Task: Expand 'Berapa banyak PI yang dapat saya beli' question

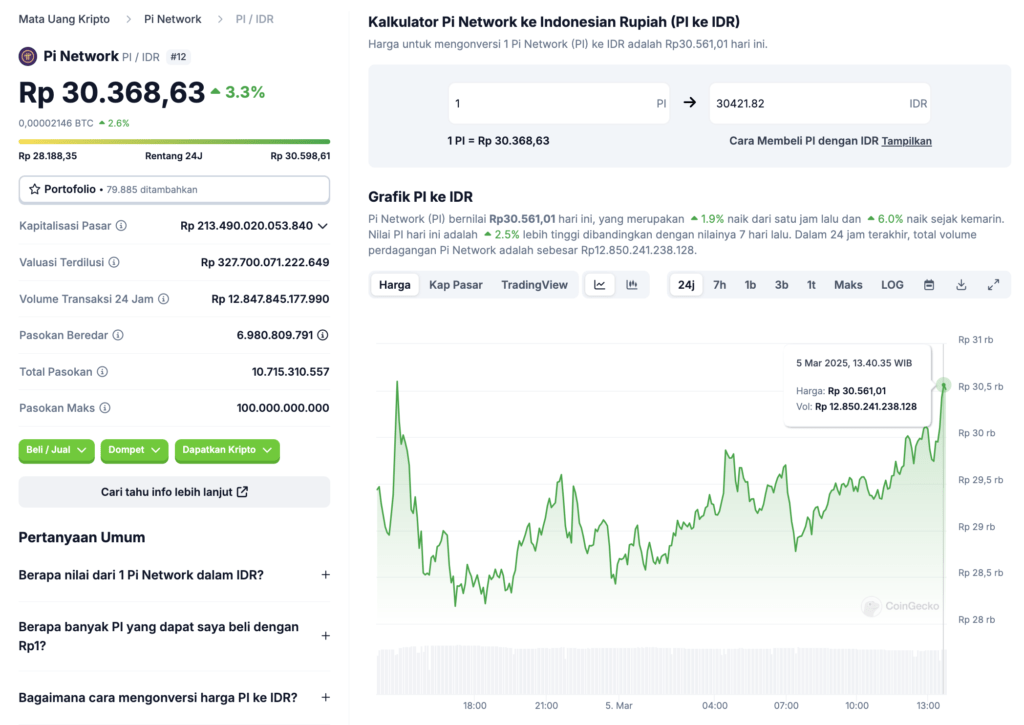Action: (174, 636)
